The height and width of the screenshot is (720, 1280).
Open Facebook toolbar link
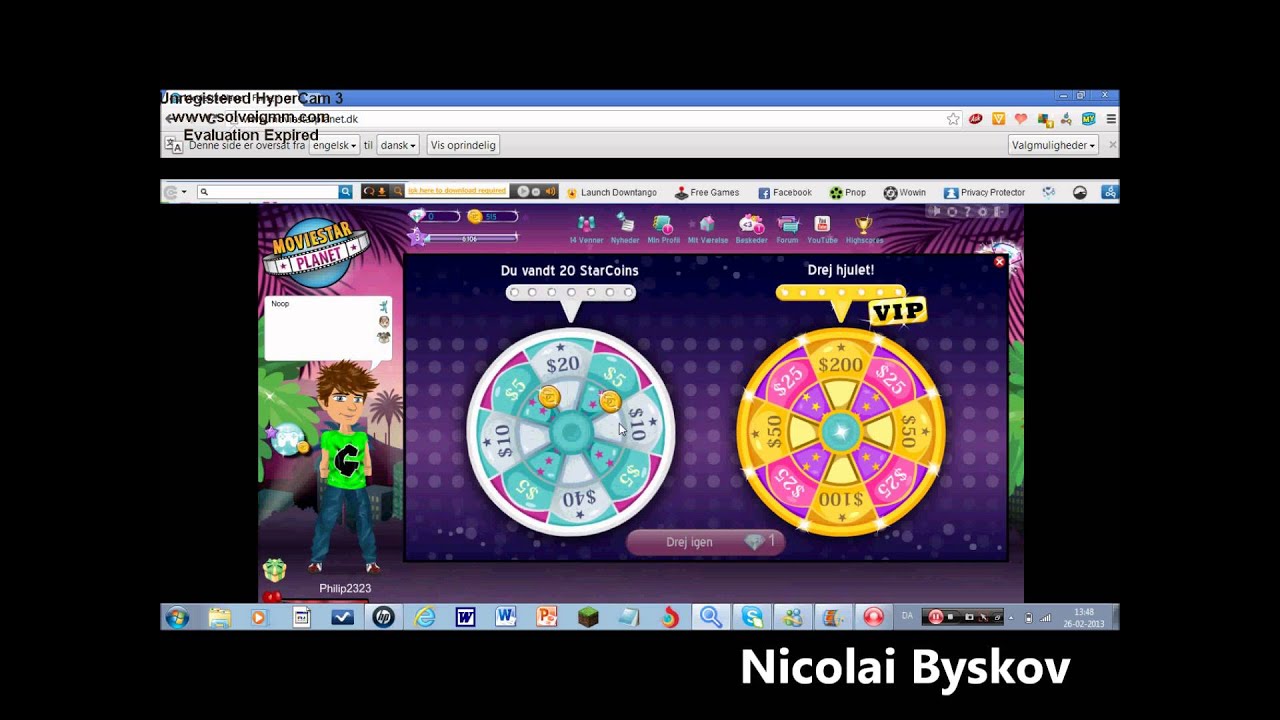pos(785,192)
